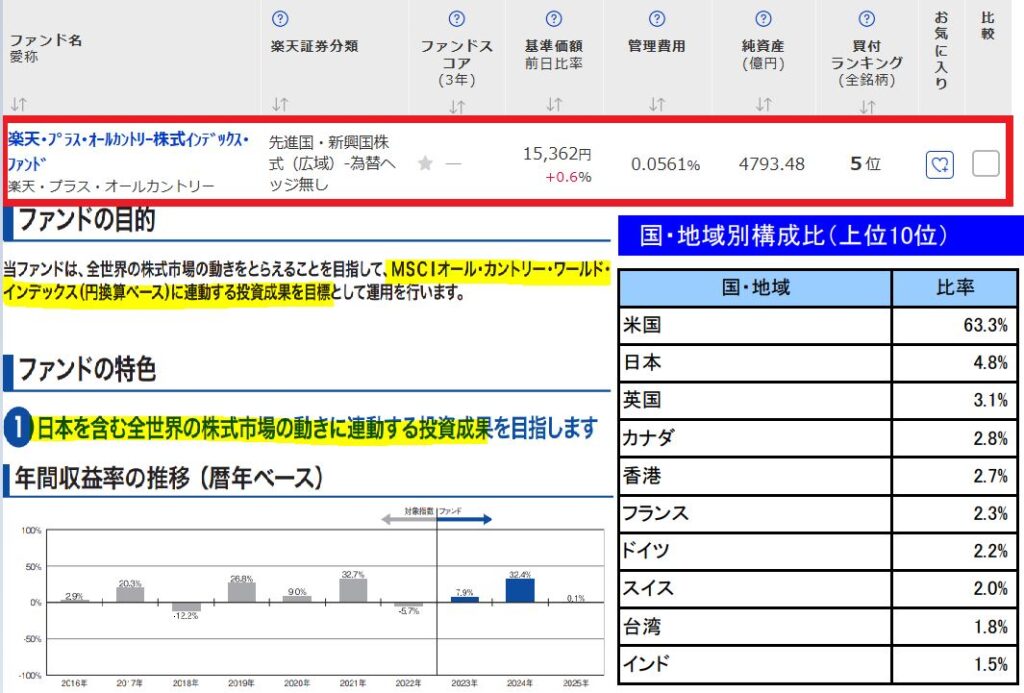Click help icon above 純資産 column
The height and width of the screenshot is (693, 1024).
[764, 19]
